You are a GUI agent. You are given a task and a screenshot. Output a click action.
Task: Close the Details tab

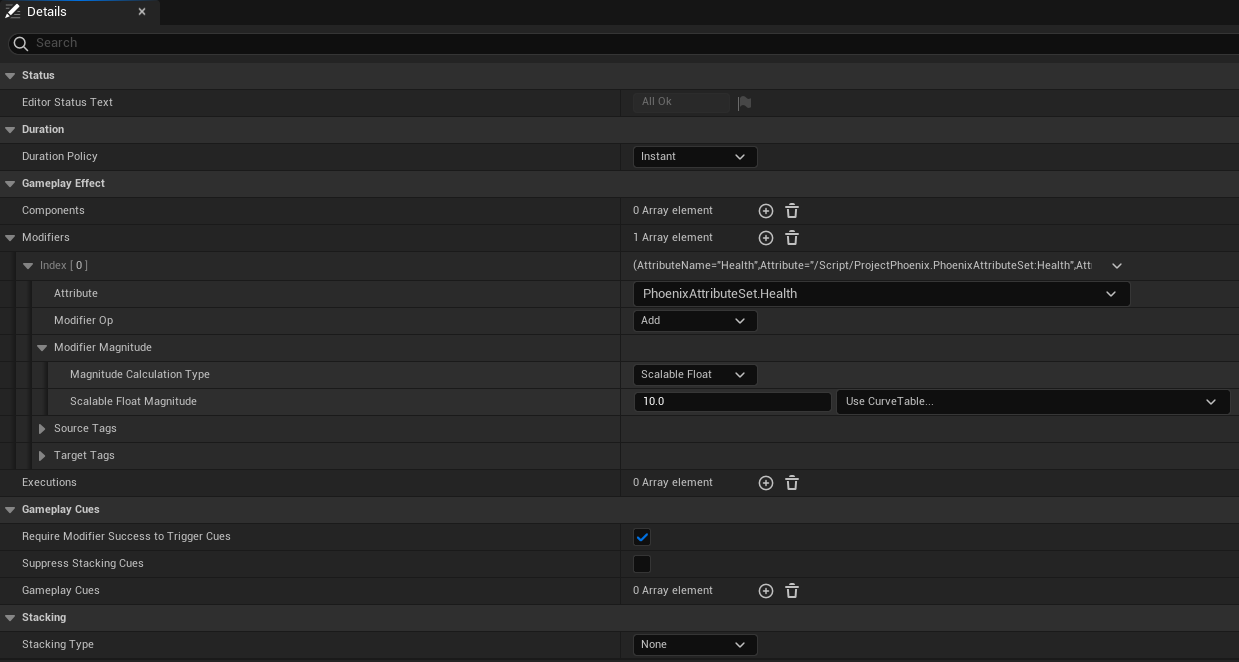142,12
